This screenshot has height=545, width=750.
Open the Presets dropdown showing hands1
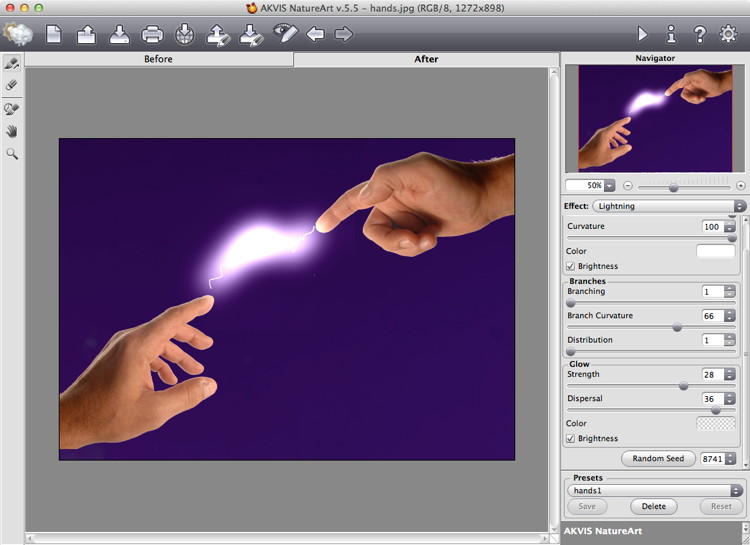tap(655, 491)
